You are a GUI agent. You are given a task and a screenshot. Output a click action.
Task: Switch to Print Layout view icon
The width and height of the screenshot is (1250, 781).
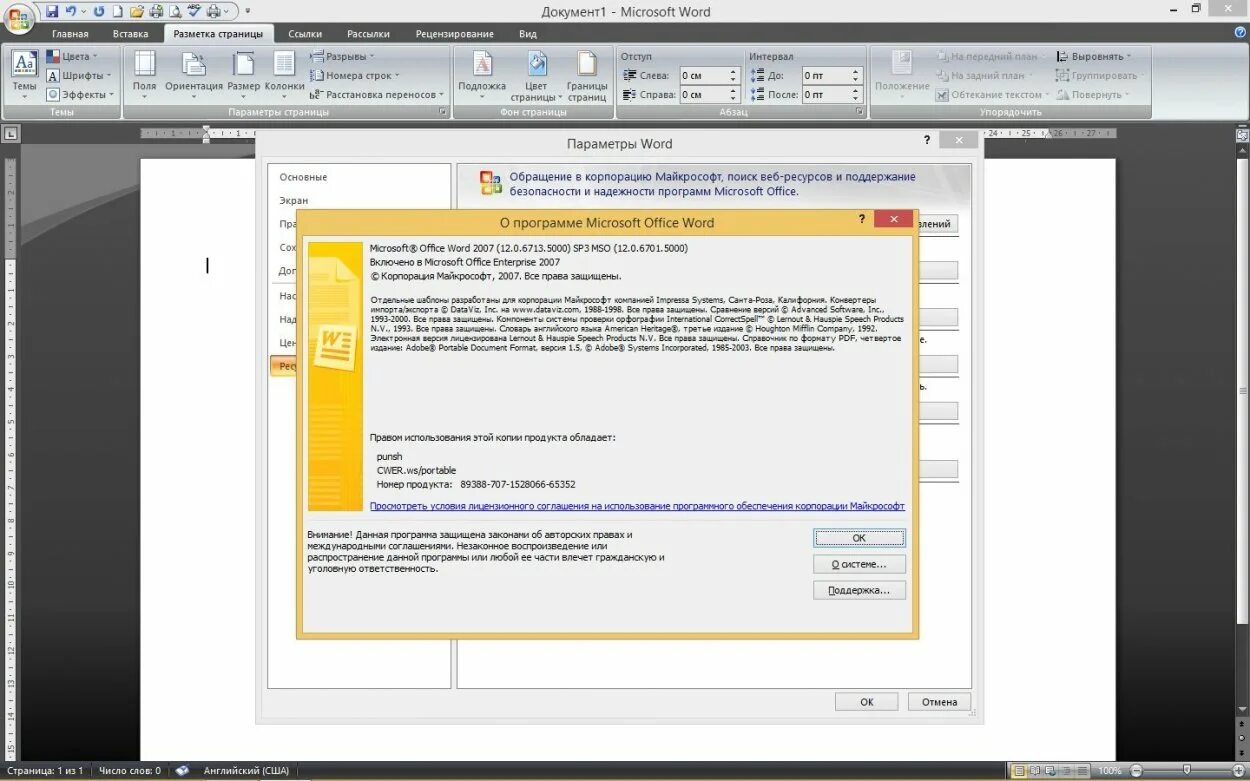[1018, 771]
